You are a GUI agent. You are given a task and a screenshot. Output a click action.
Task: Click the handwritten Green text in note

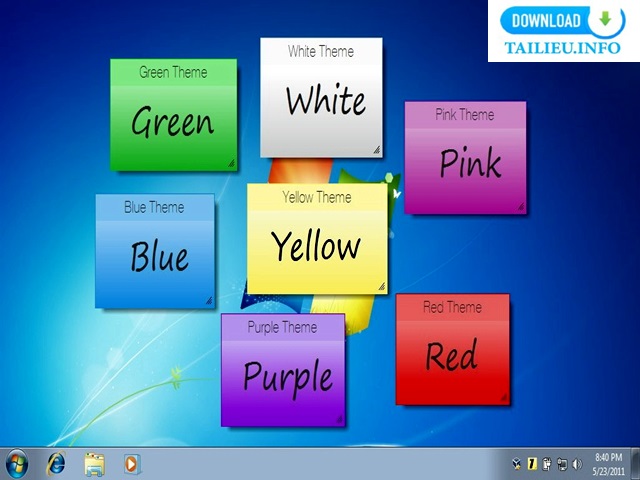click(x=173, y=121)
